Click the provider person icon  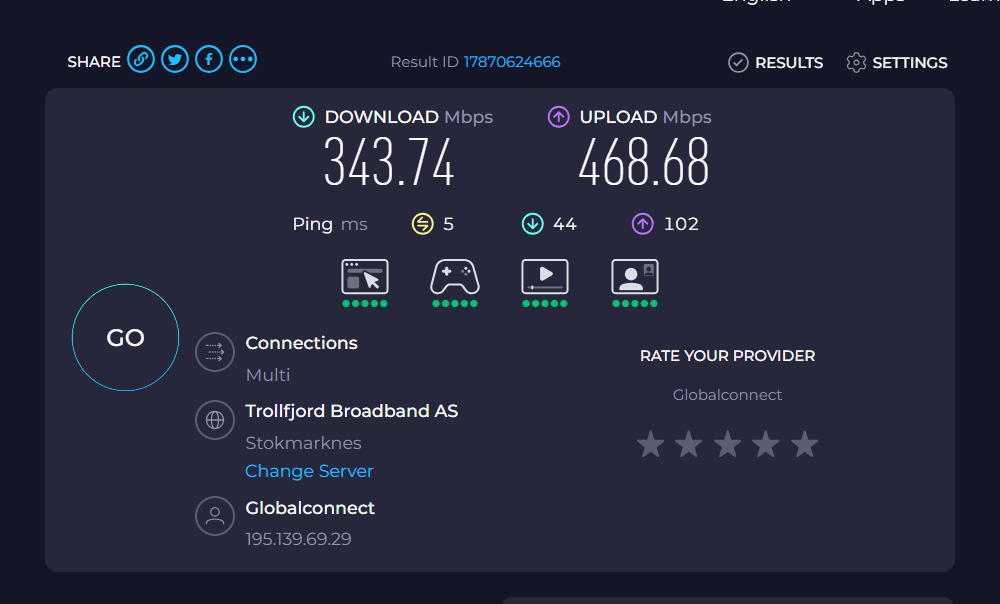(x=214, y=516)
